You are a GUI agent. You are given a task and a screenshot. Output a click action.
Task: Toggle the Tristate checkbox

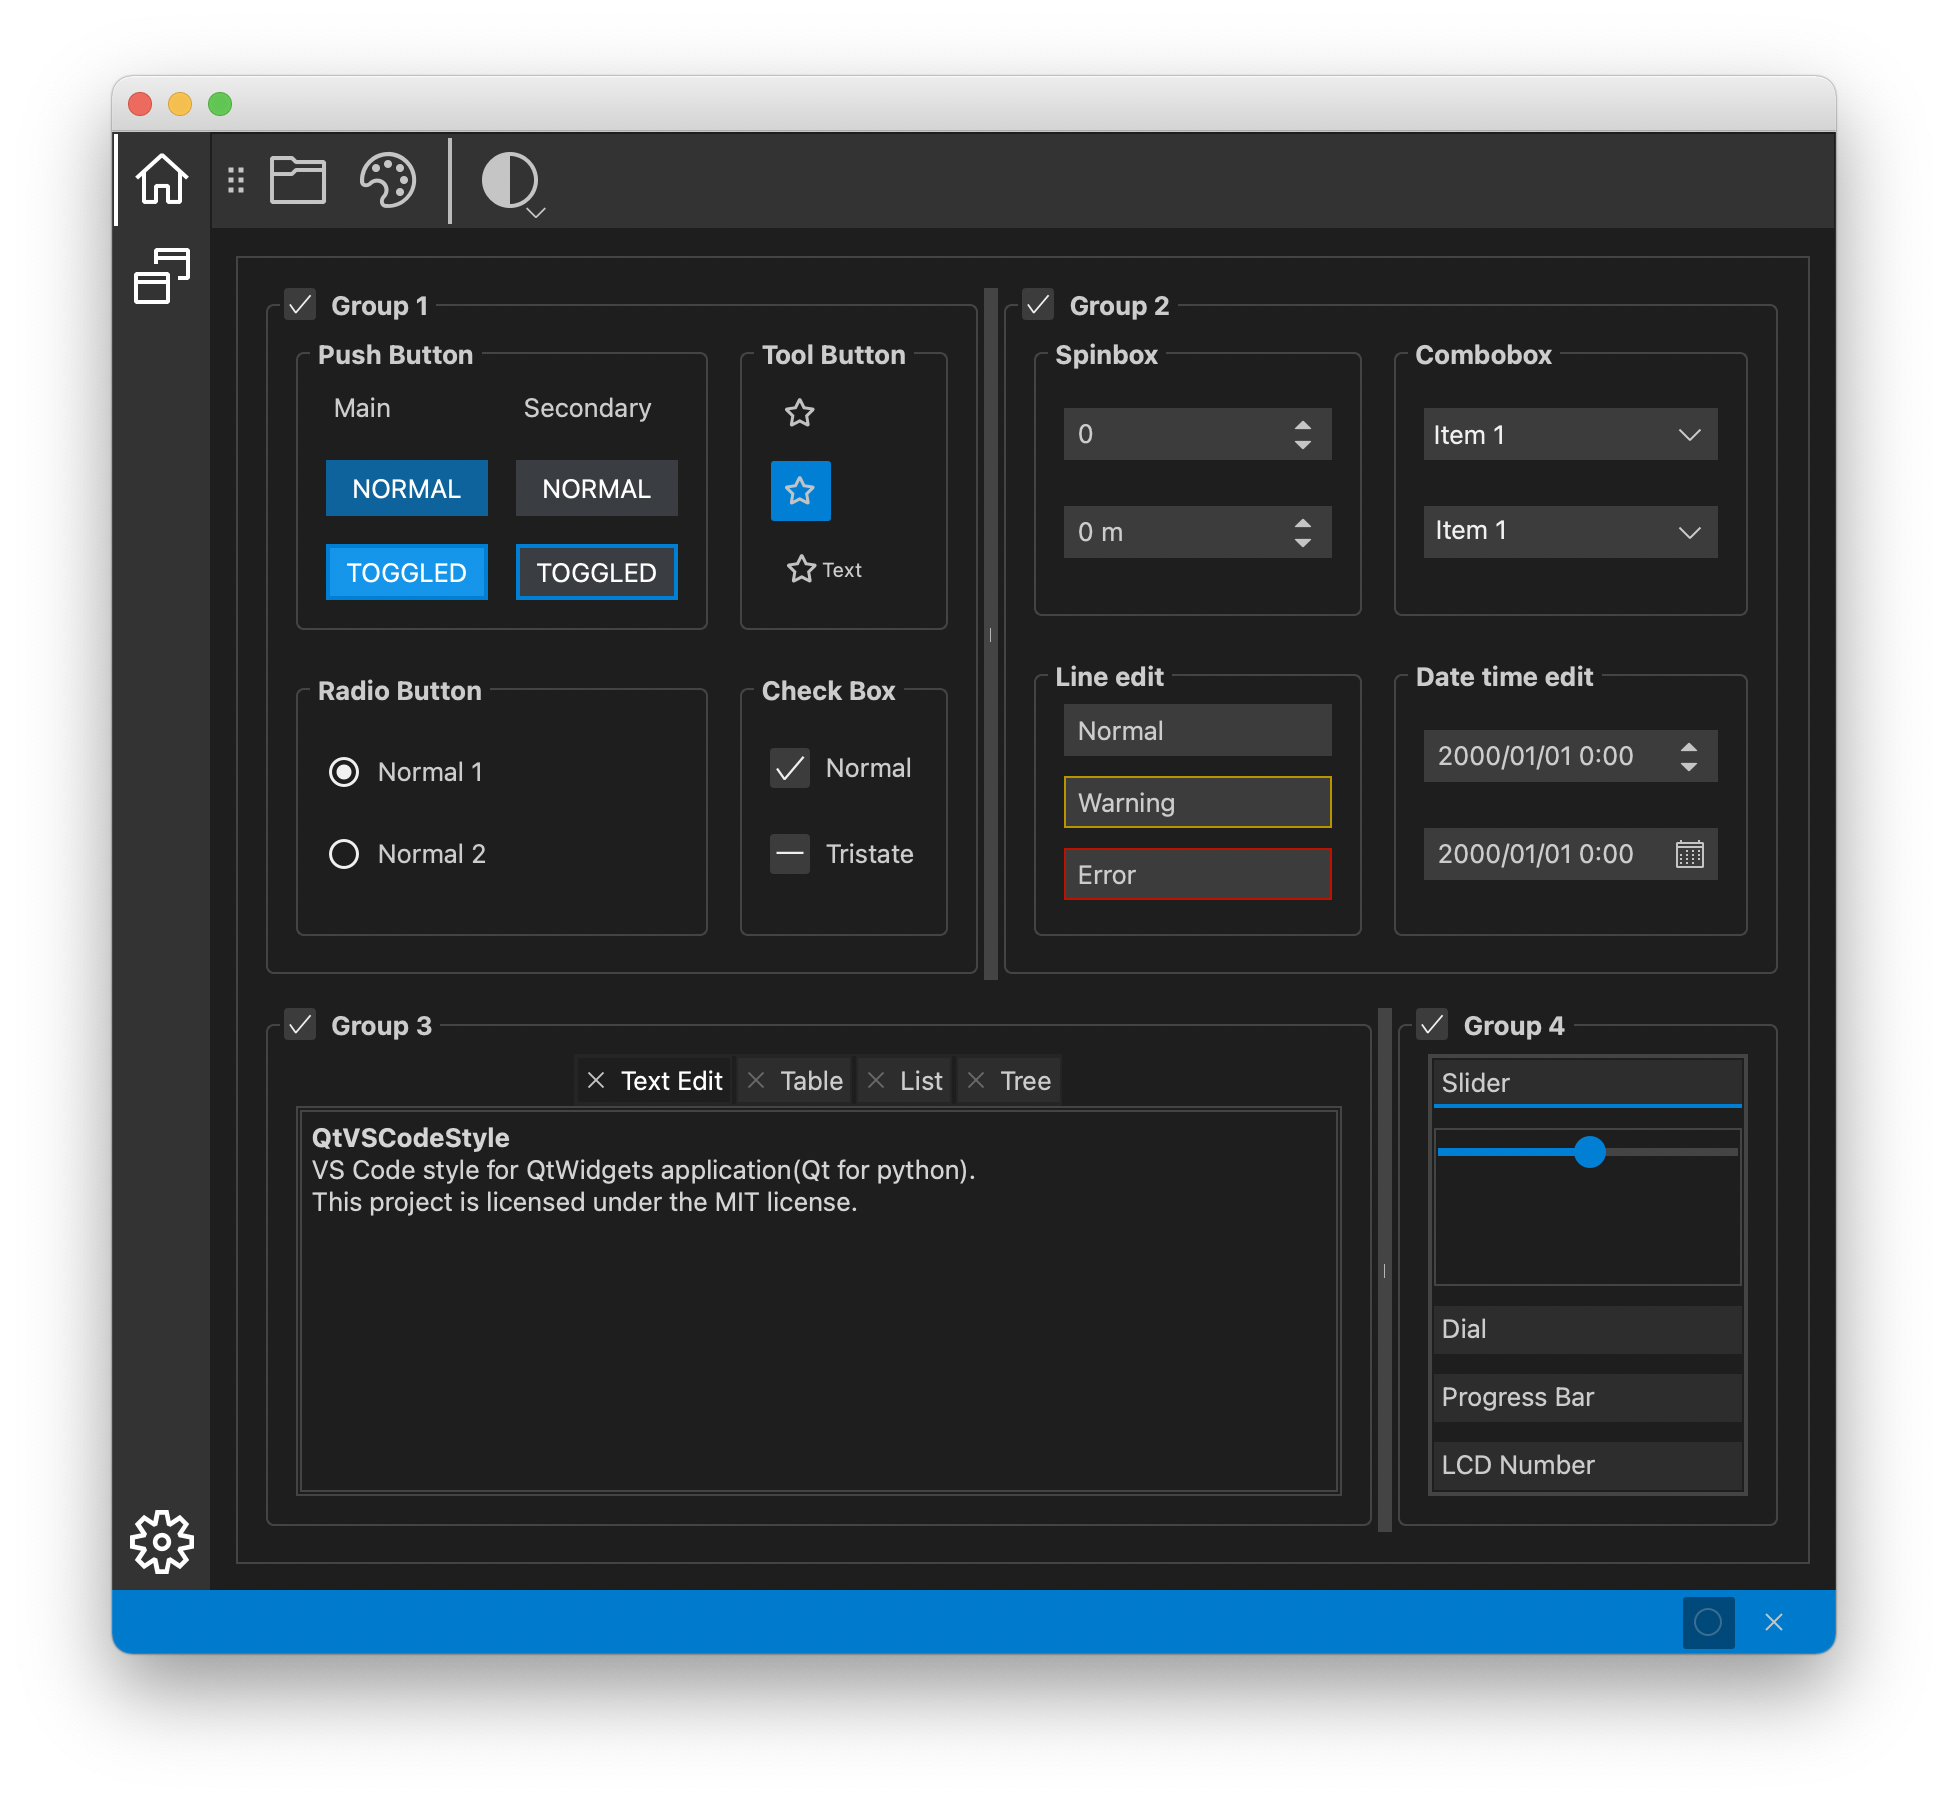point(790,854)
